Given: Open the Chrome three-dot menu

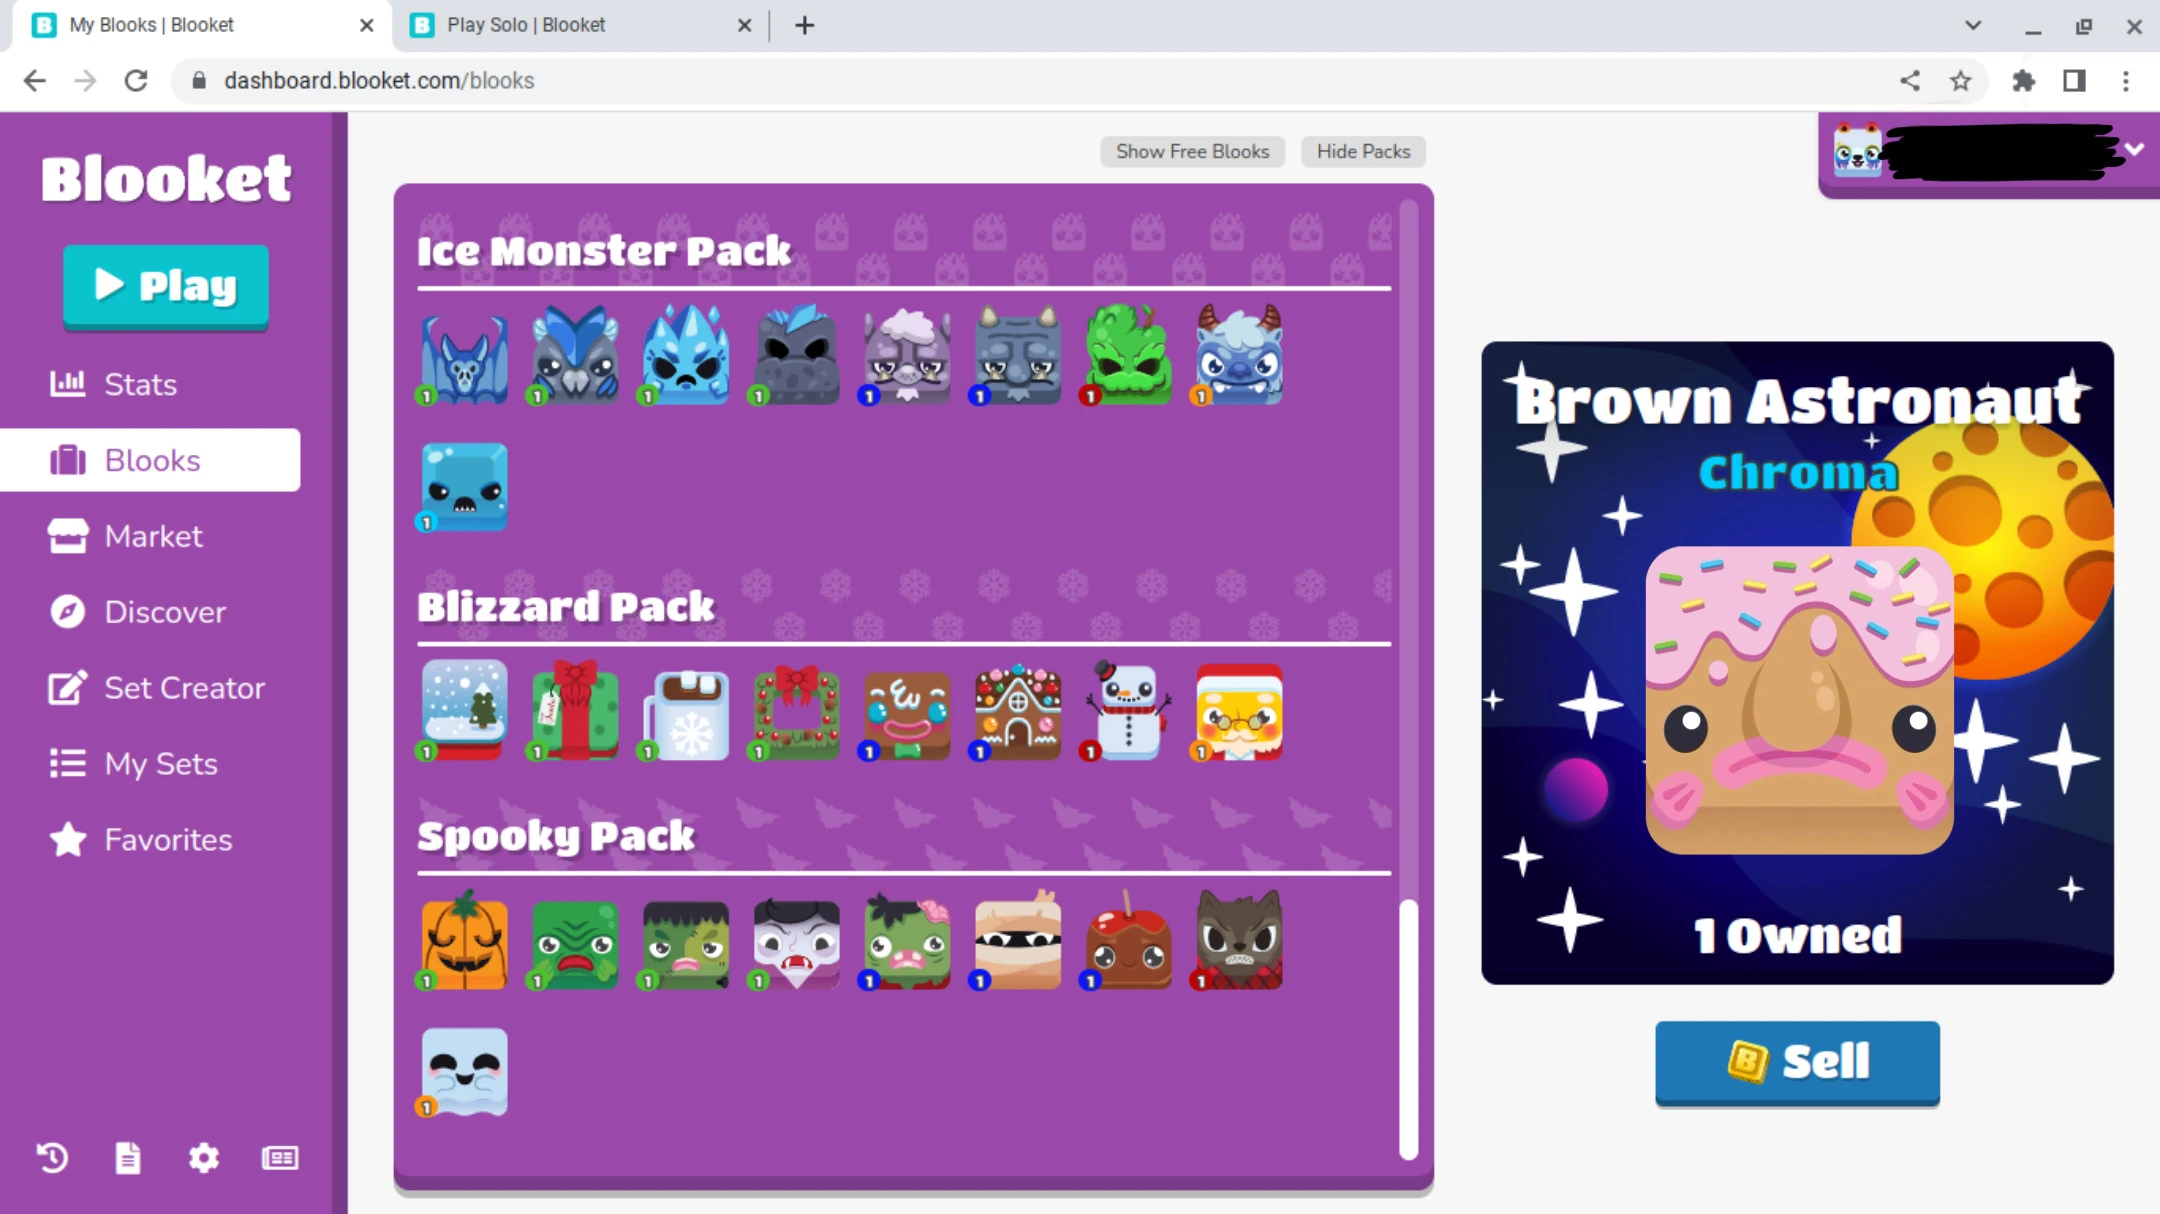Looking at the screenshot, I should point(2126,81).
